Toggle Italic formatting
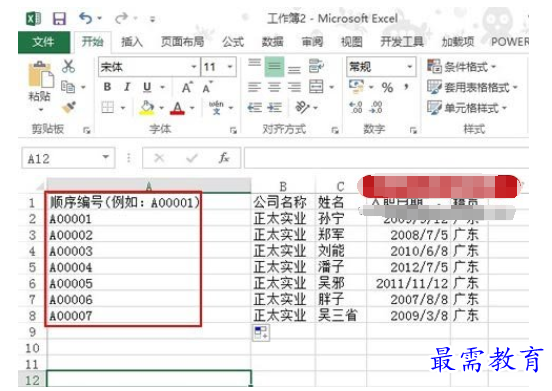 (x=127, y=87)
